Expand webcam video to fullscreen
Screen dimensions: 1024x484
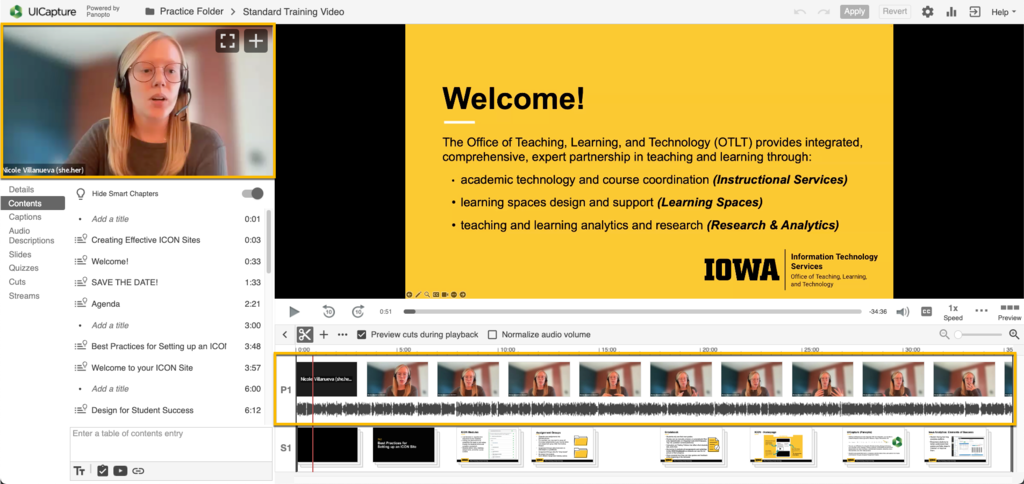(x=228, y=41)
